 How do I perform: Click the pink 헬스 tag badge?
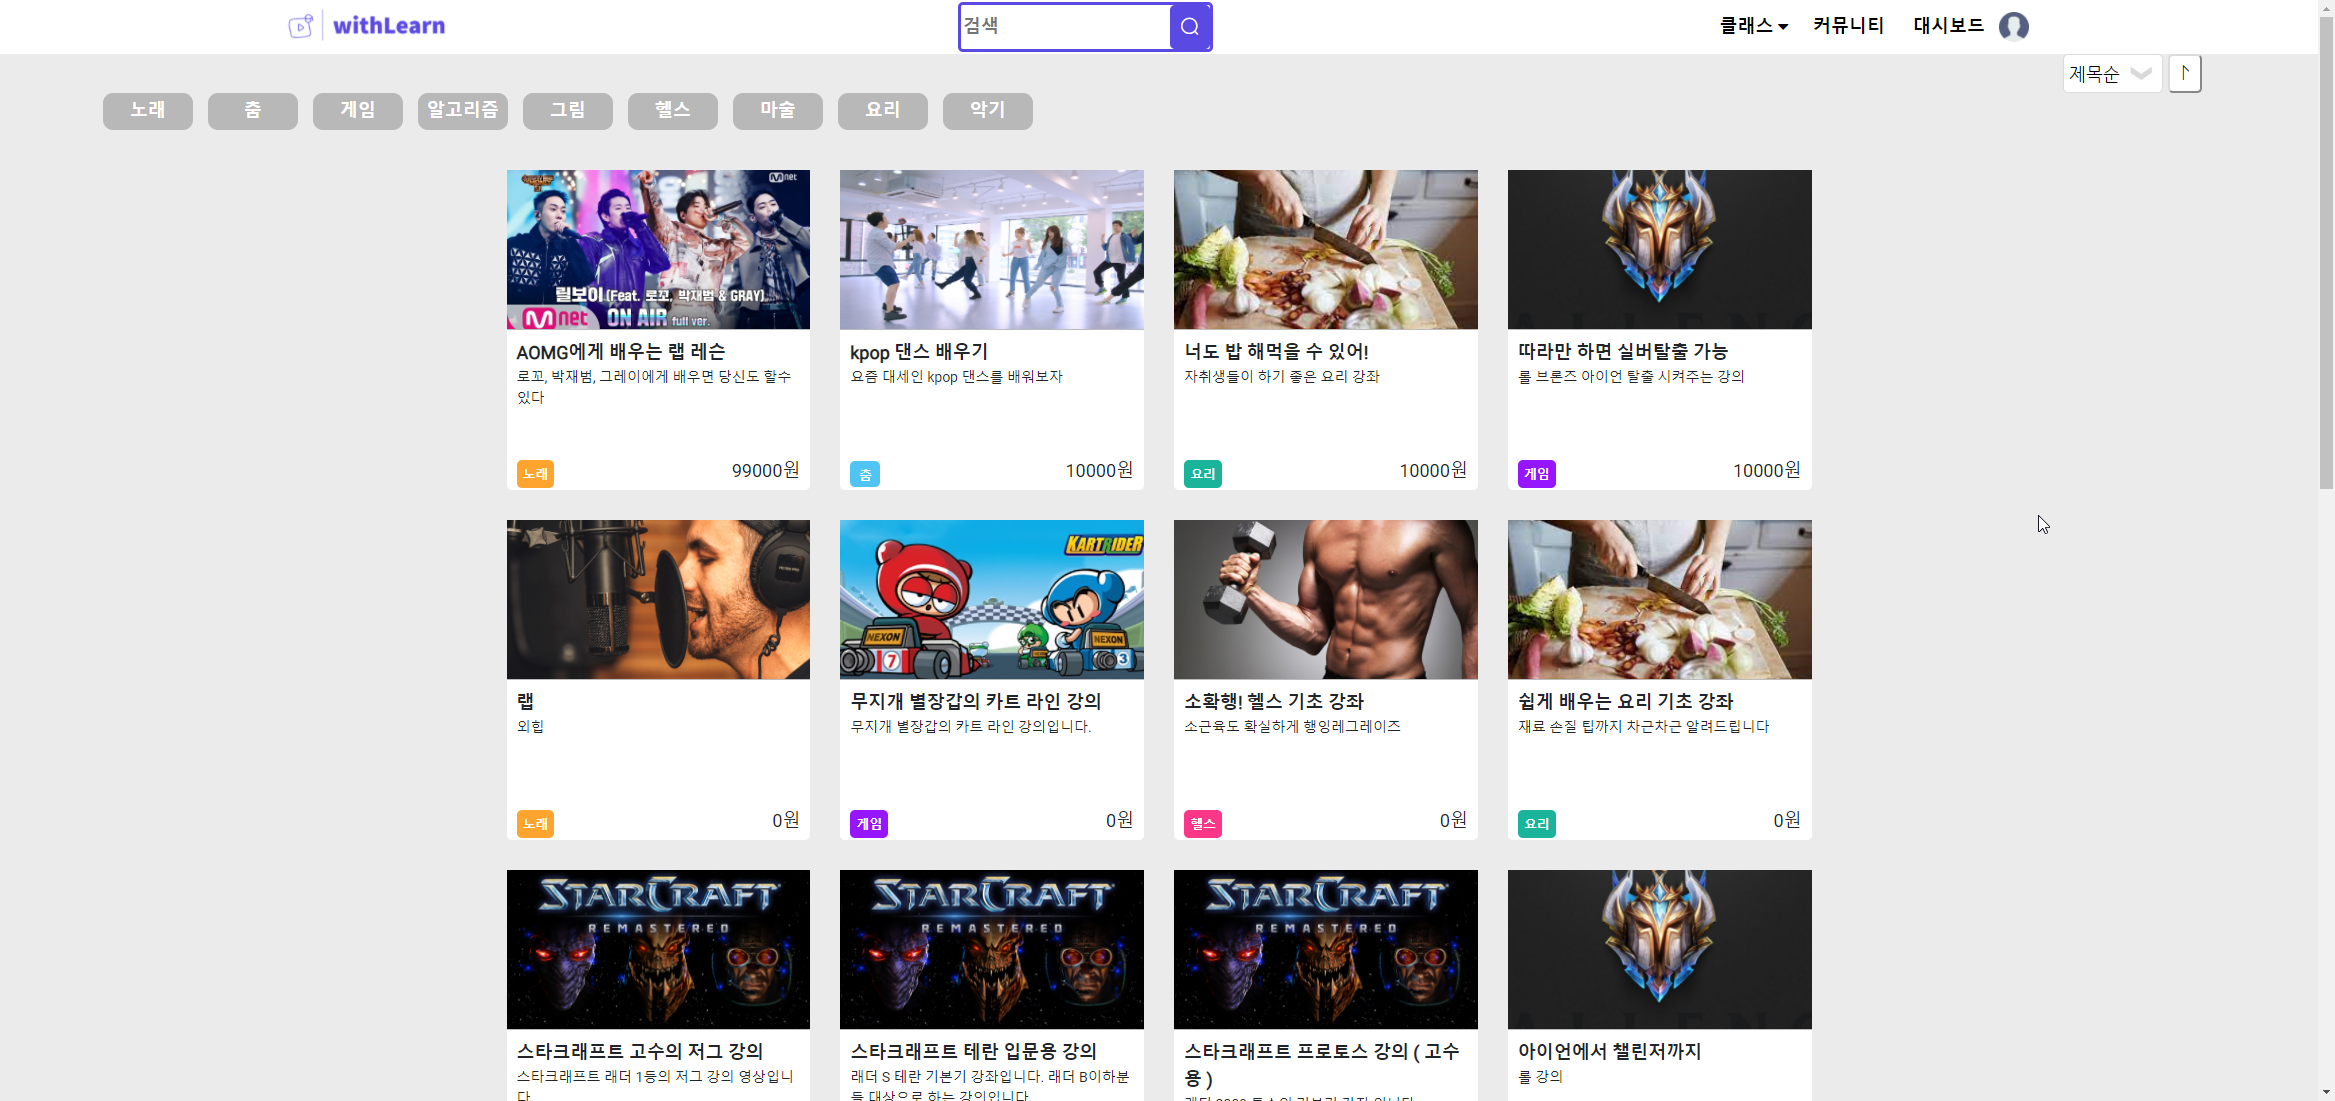pos(1202,824)
